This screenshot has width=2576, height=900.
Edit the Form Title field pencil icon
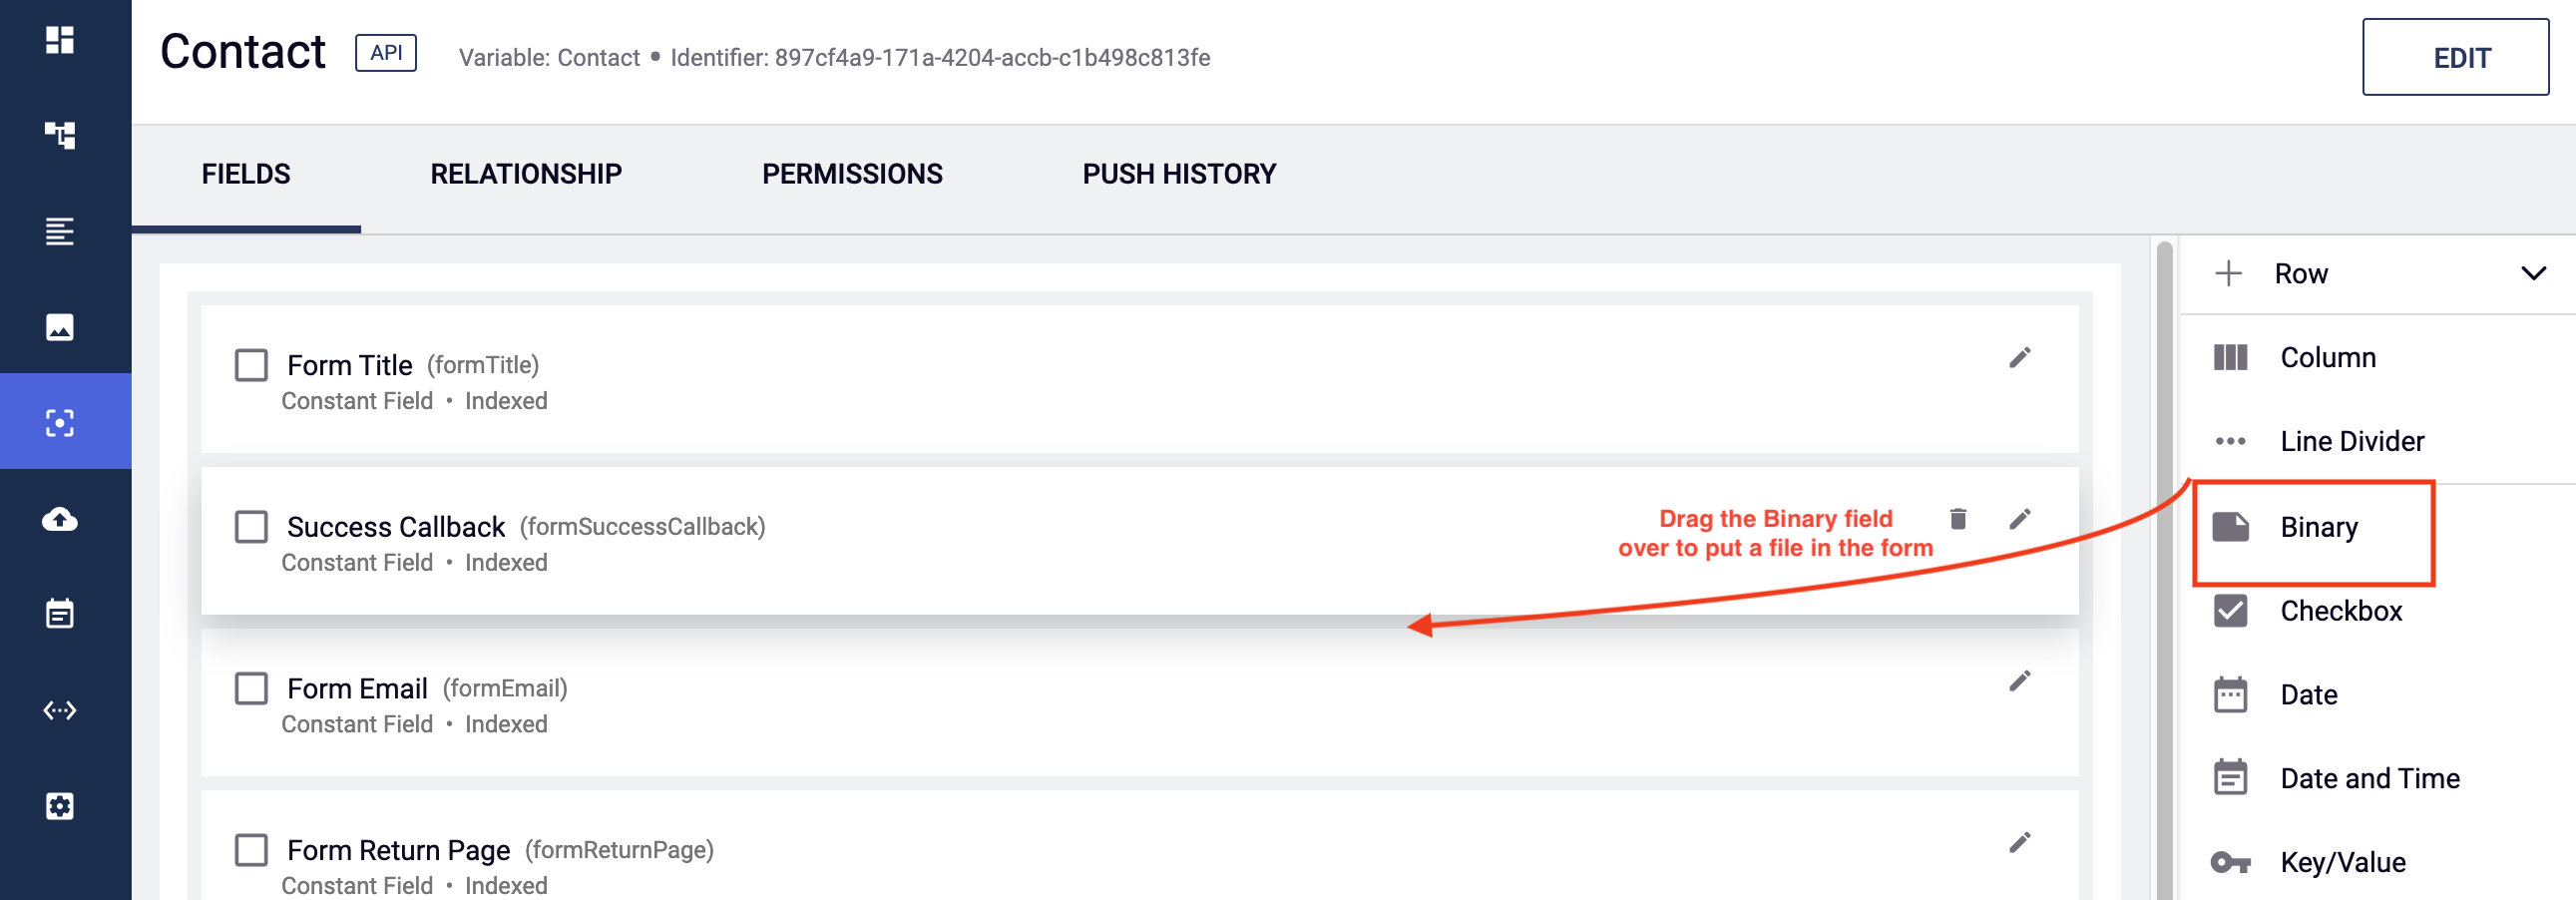(x=2020, y=358)
